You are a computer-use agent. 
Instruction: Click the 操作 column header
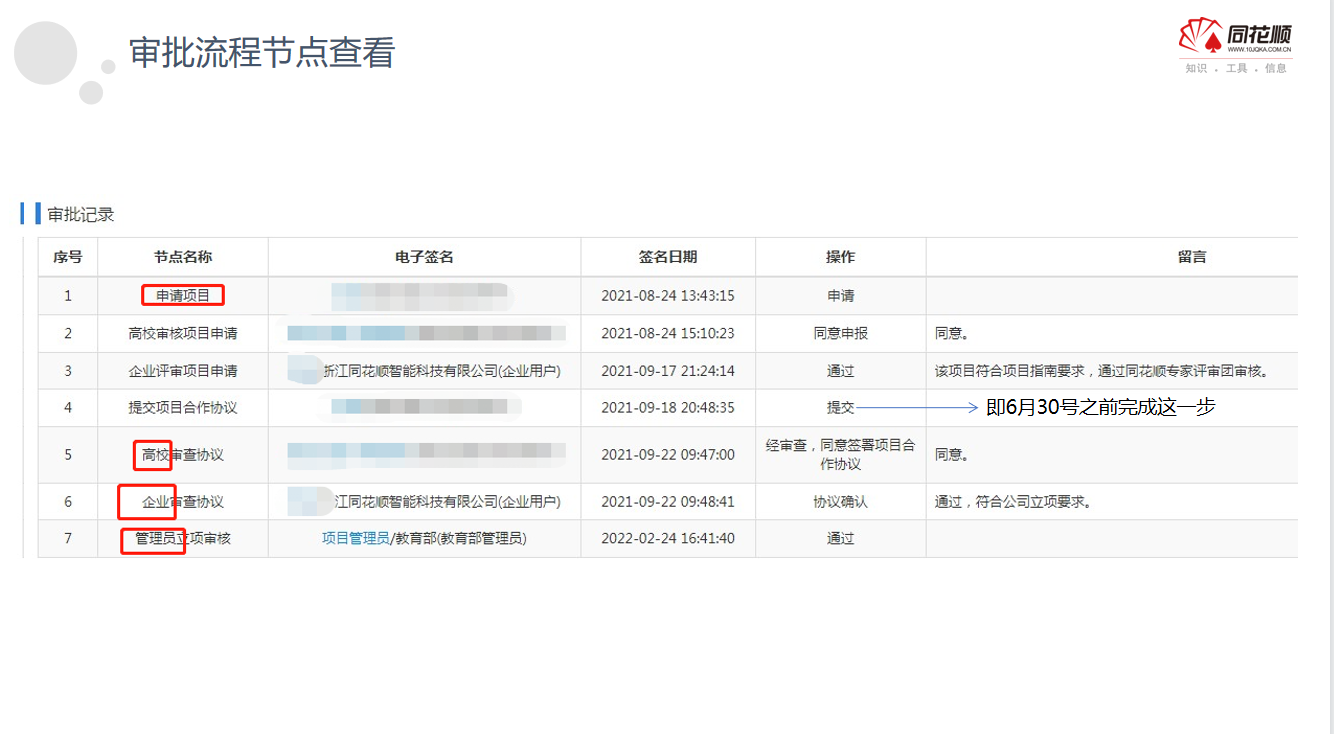(x=840, y=257)
